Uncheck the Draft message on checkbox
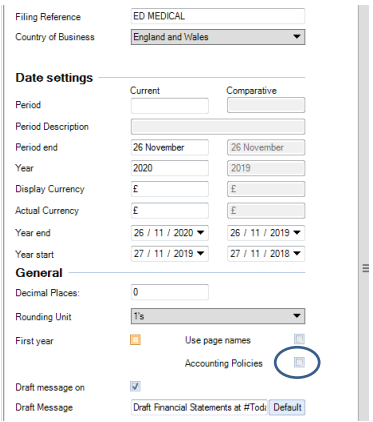Image resolution: width=373 pixels, height=422 pixels. (135, 387)
